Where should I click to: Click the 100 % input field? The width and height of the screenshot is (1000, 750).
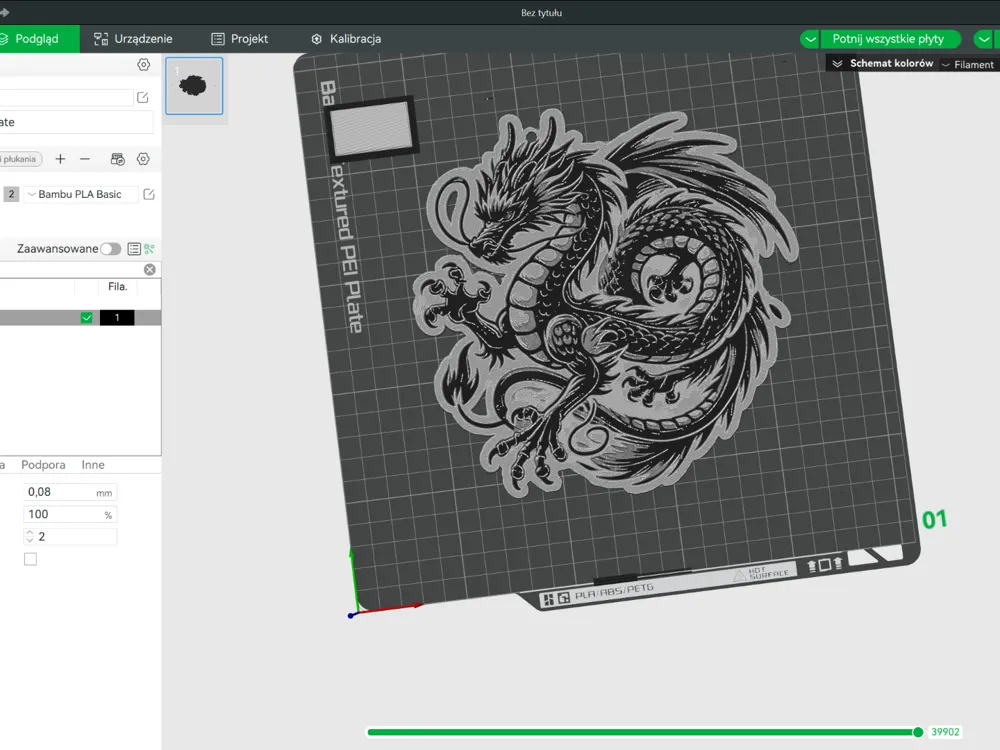70,515
